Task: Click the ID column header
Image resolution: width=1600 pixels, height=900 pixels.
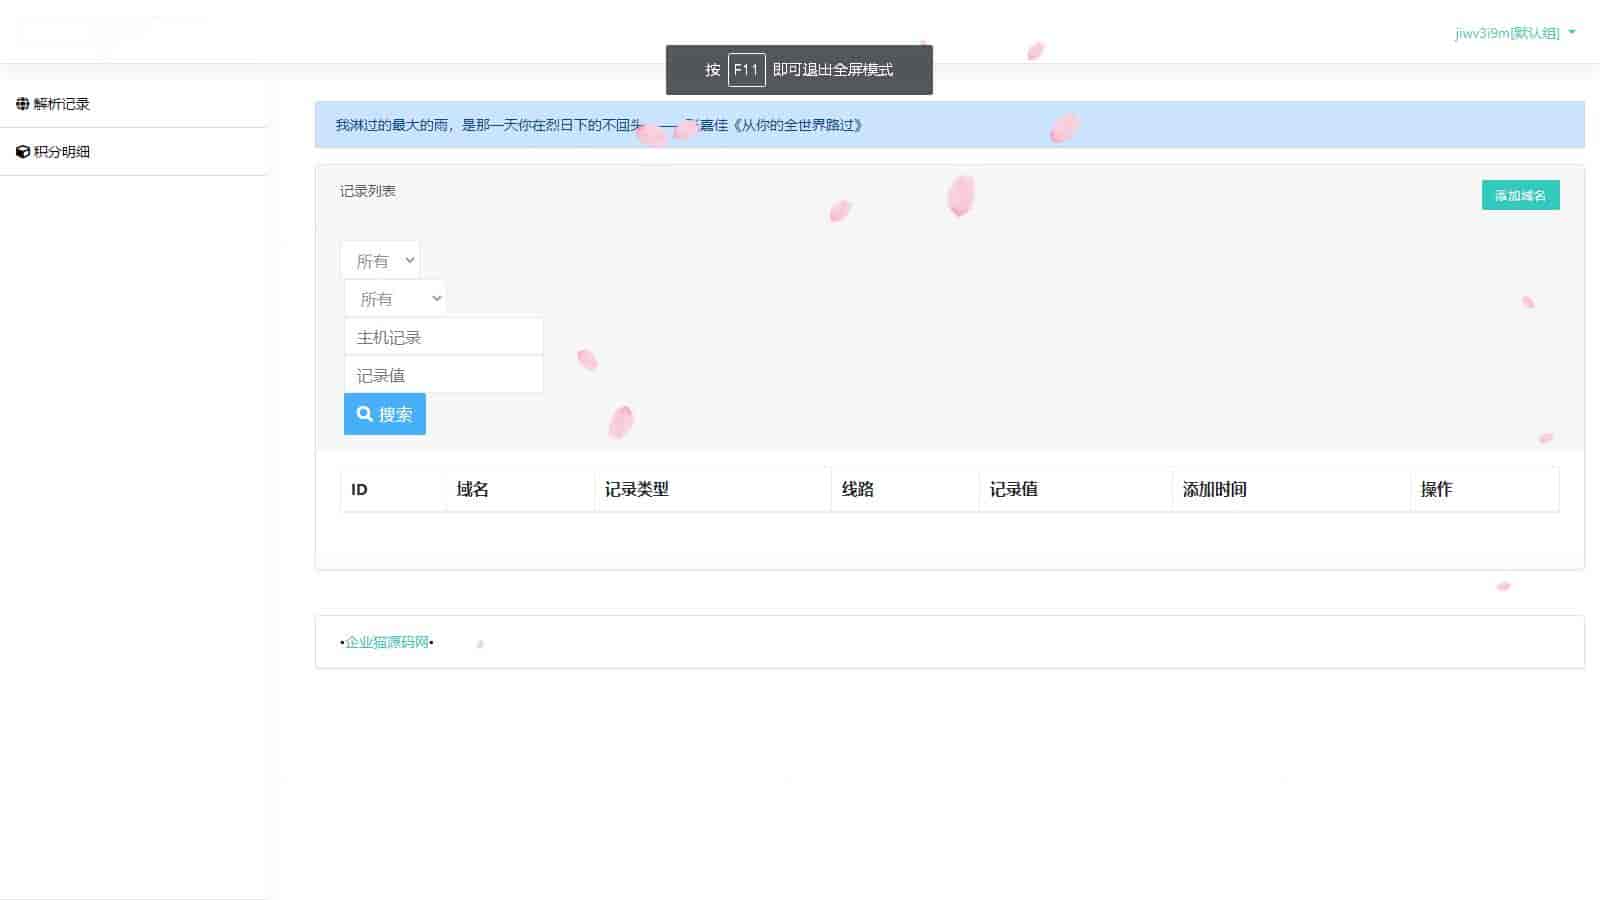Action: coord(359,489)
